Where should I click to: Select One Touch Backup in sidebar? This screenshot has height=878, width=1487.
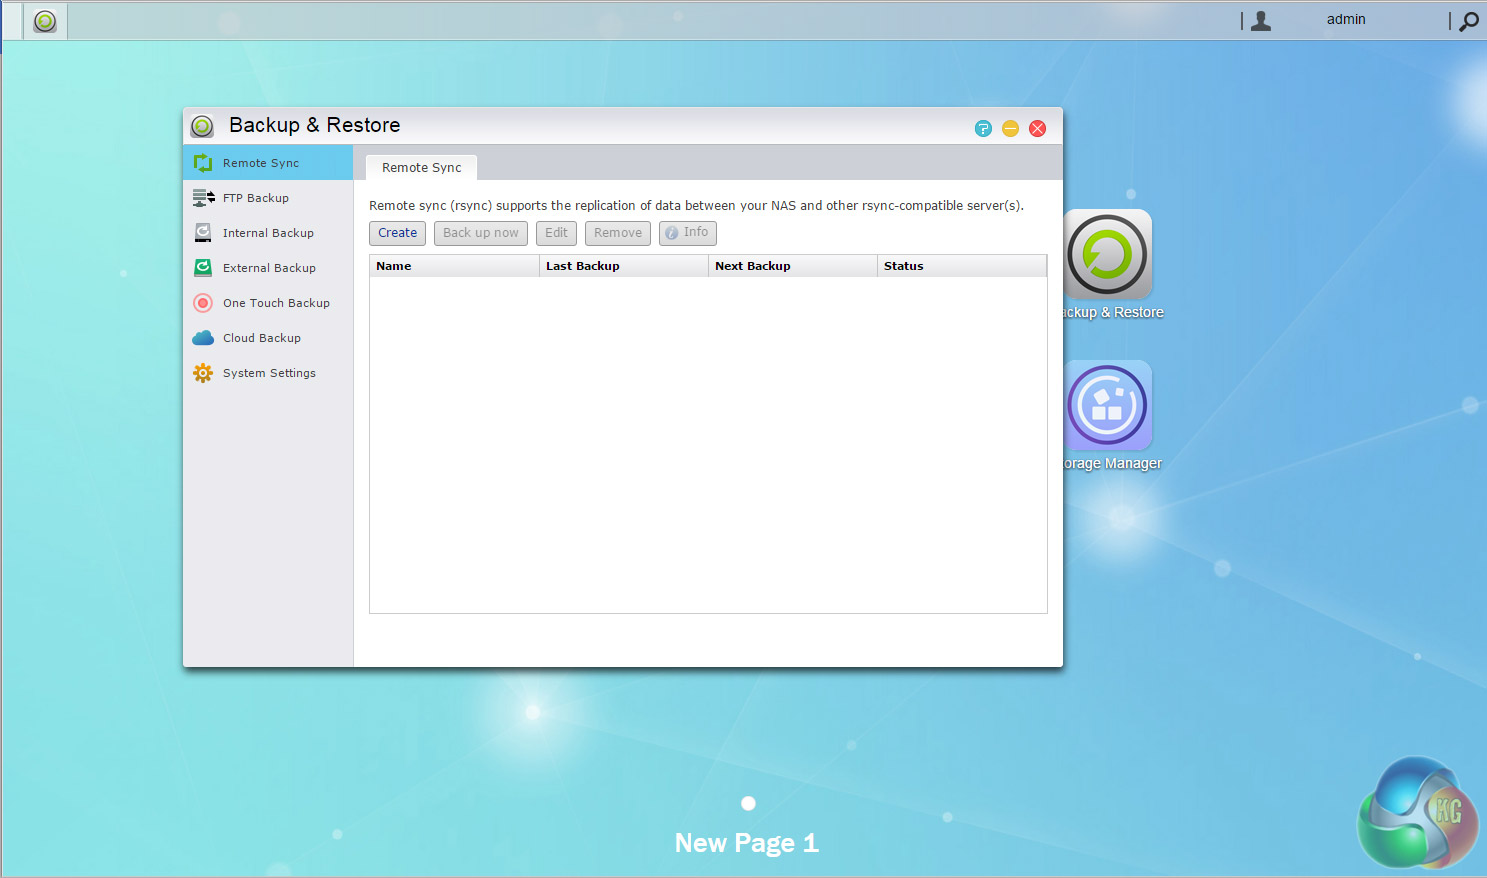click(x=275, y=303)
